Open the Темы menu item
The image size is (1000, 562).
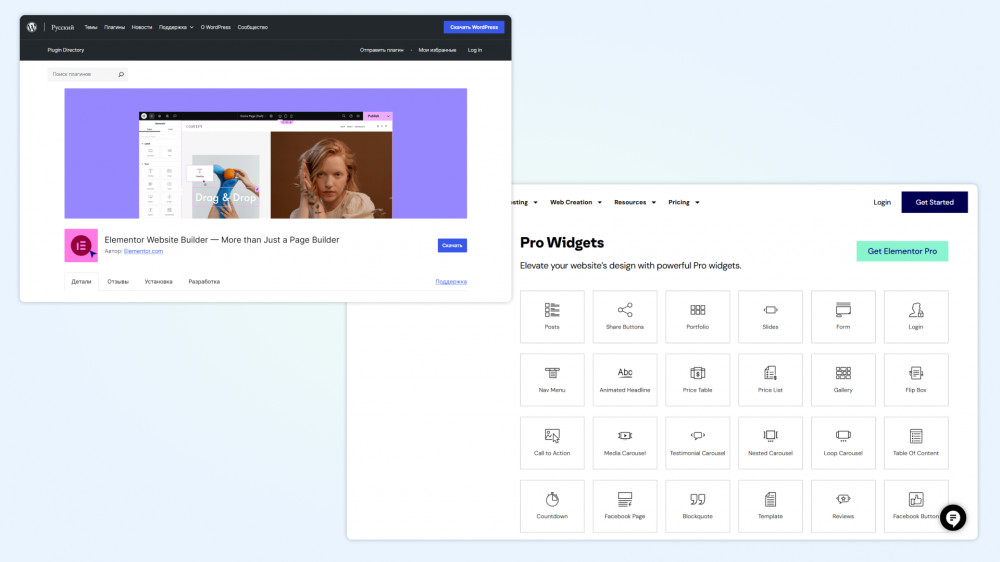pyautogui.click(x=91, y=27)
